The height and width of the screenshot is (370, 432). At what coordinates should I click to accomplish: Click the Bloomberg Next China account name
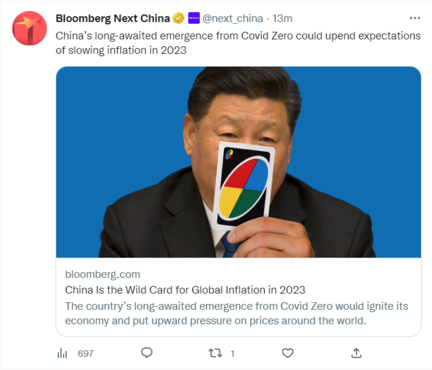coord(113,18)
